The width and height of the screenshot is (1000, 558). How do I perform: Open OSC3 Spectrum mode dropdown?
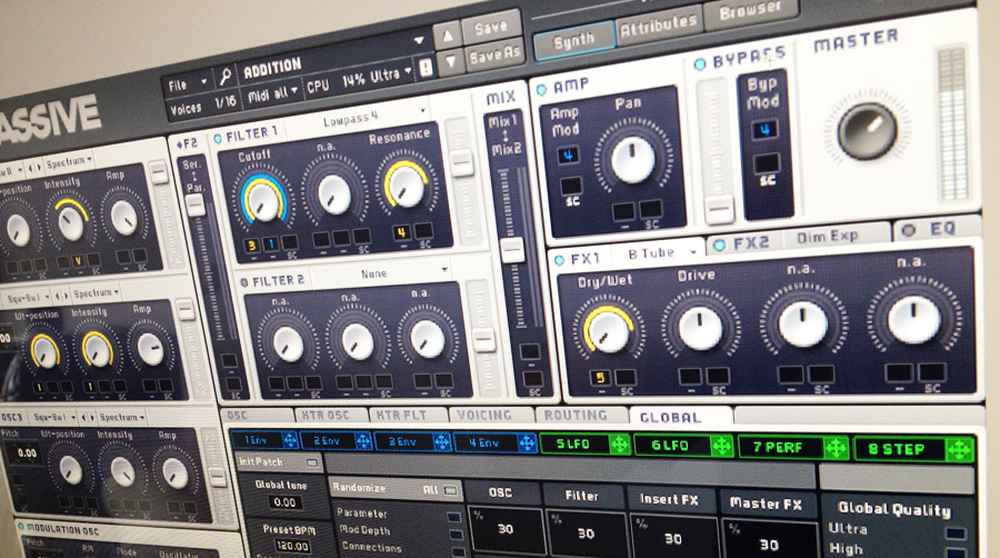pyautogui.click(x=121, y=417)
